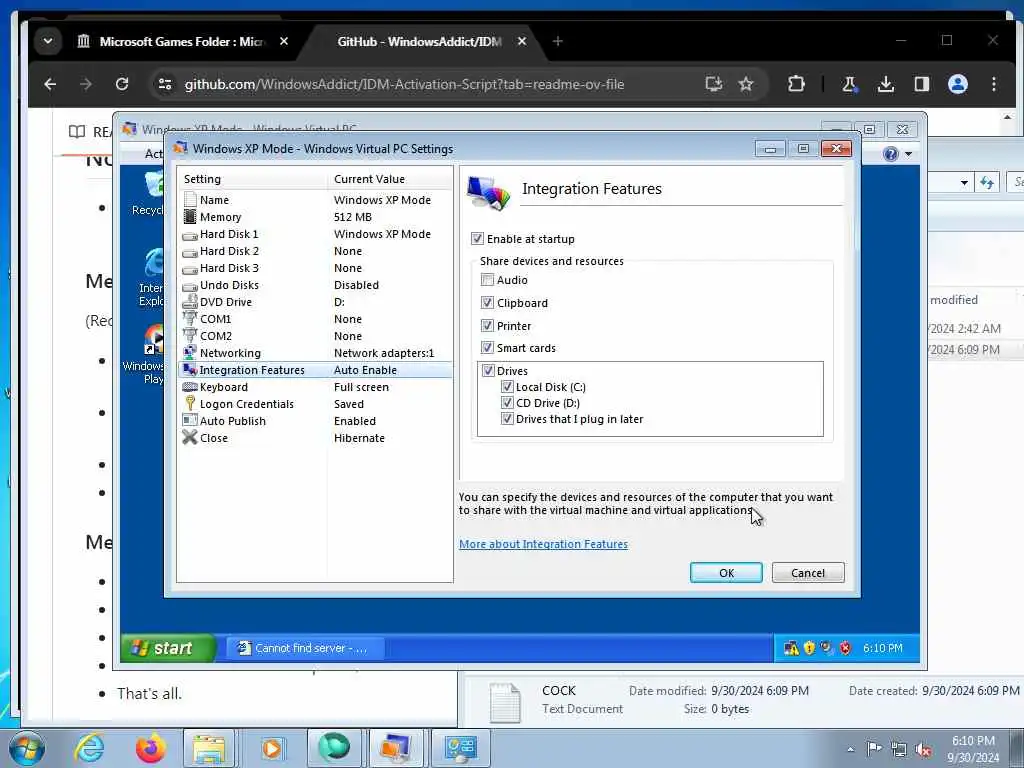Click the Close setting X icon
The image size is (1024, 768).
coord(189,438)
